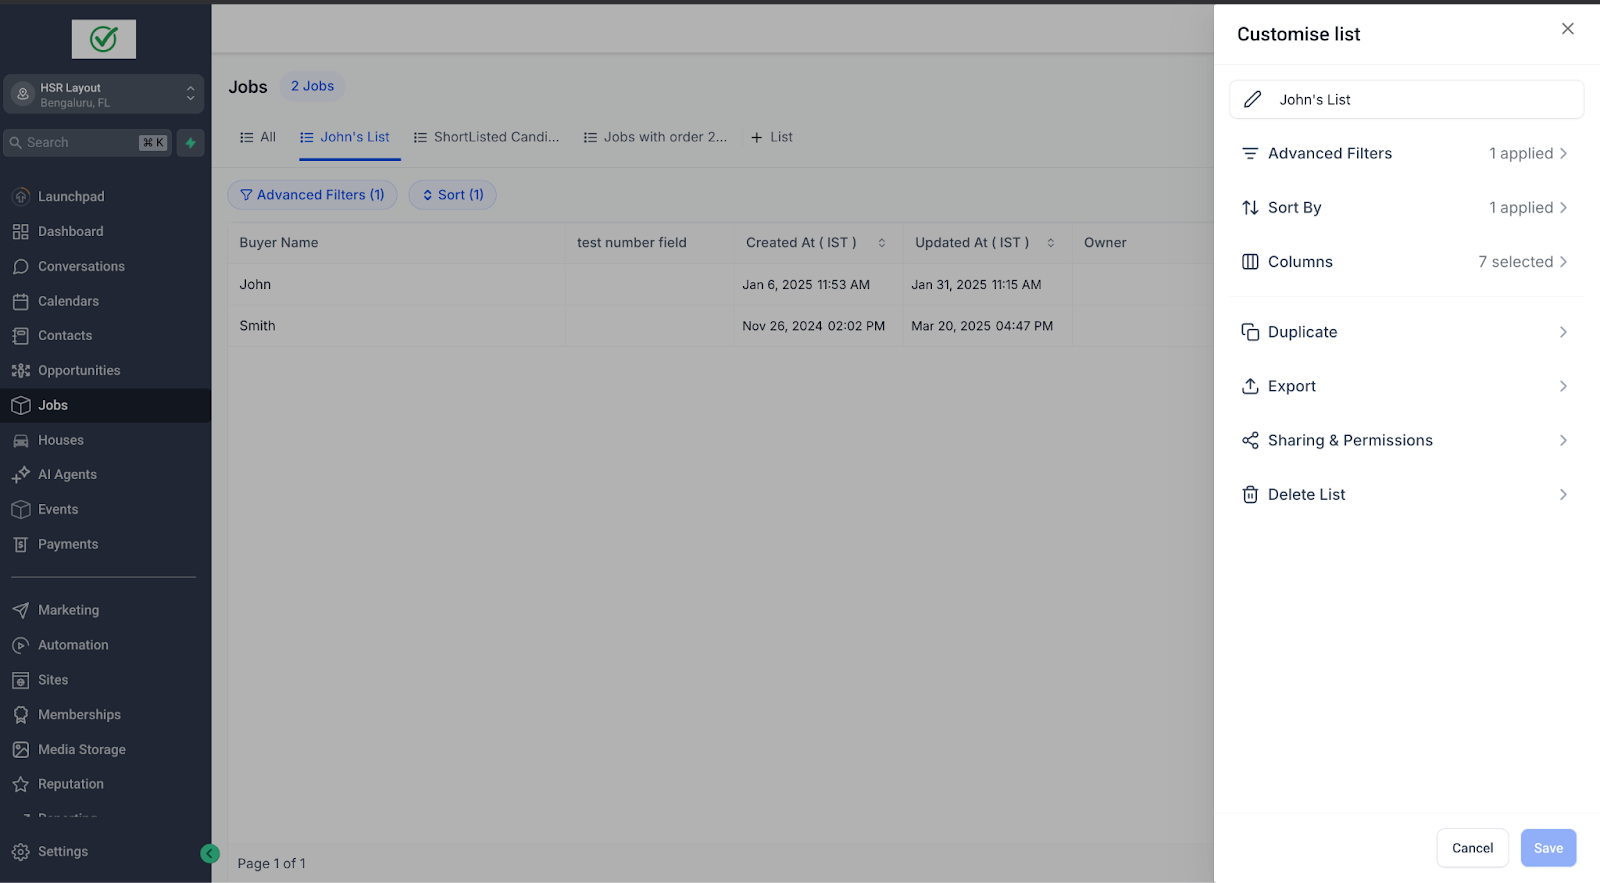This screenshot has height=883, width=1600.
Task: Click the Memberships badge icon
Action: point(21,715)
